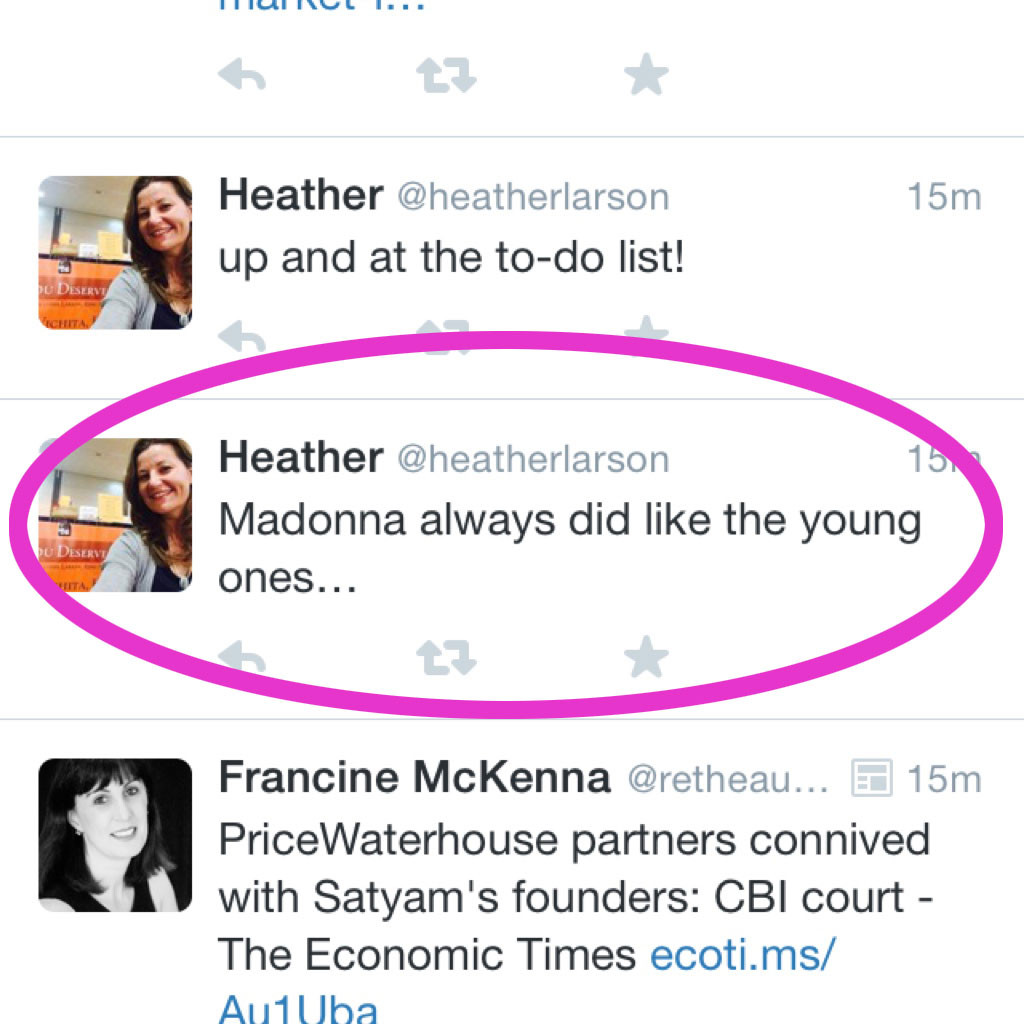This screenshot has height=1024, width=1024.
Task: Reply to the topmost partially visible tweet
Action: [x=242, y=74]
